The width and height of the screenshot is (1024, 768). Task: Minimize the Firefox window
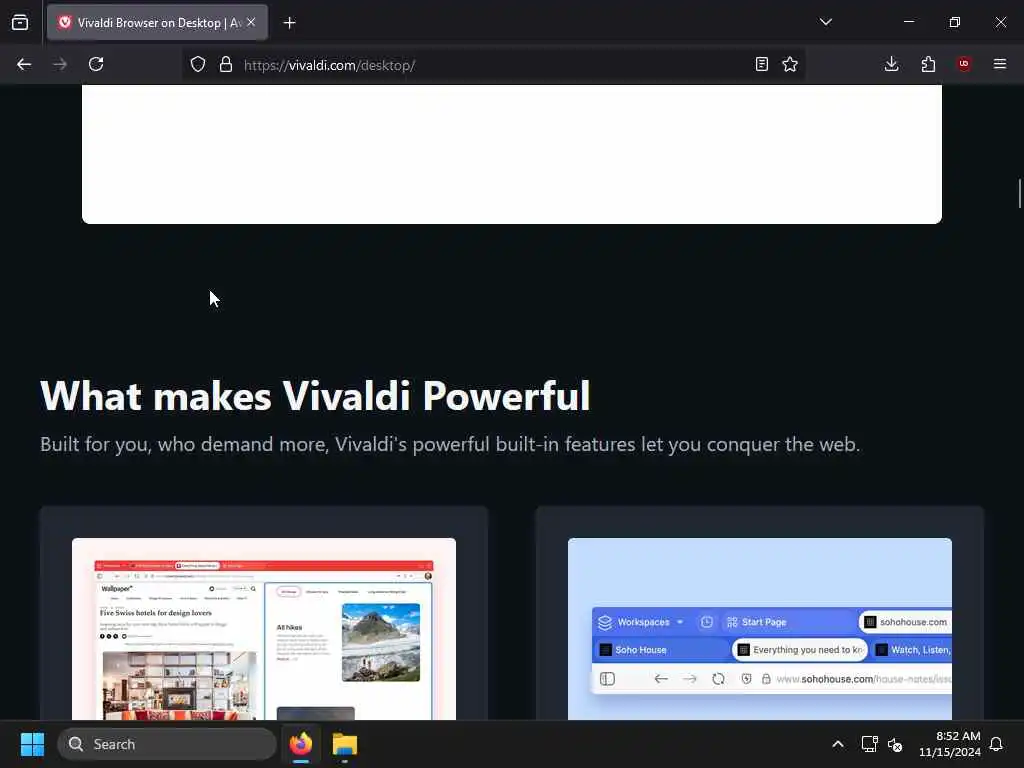pos(908,22)
